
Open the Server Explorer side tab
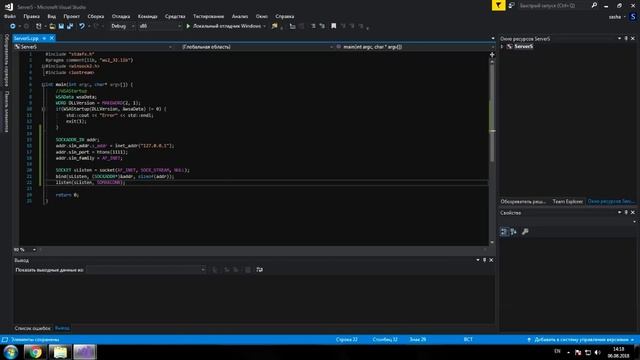(6, 60)
